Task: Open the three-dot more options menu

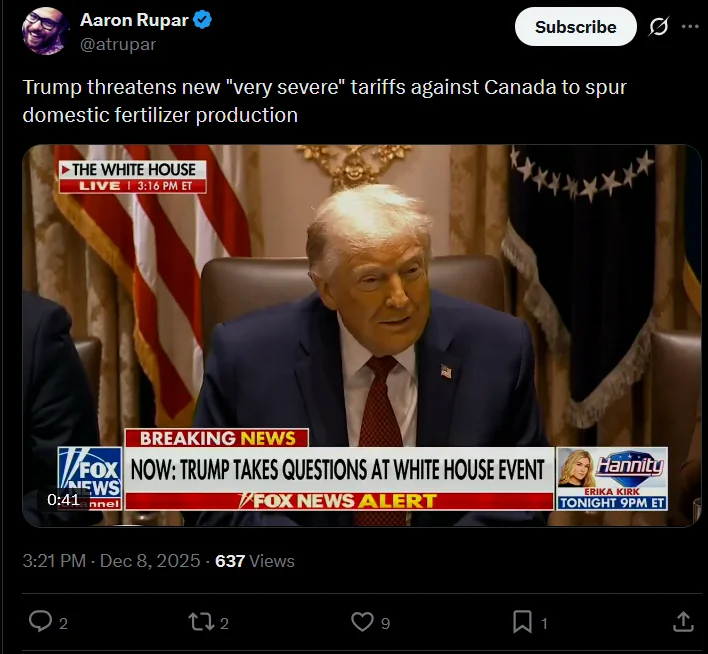Action: tap(690, 27)
